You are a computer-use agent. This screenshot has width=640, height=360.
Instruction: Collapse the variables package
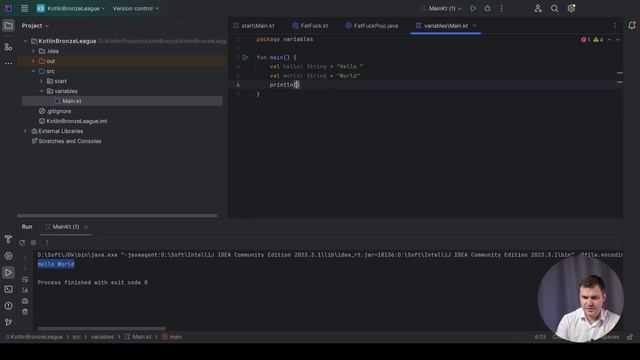[x=41, y=91]
